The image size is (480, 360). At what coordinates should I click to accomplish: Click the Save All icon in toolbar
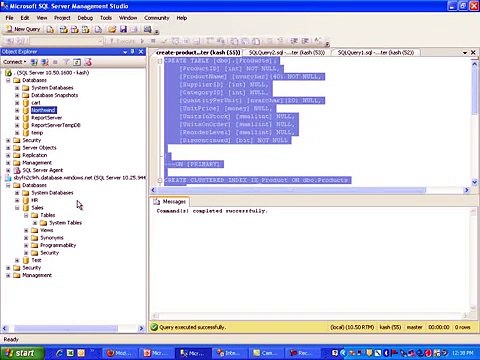coord(134,29)
